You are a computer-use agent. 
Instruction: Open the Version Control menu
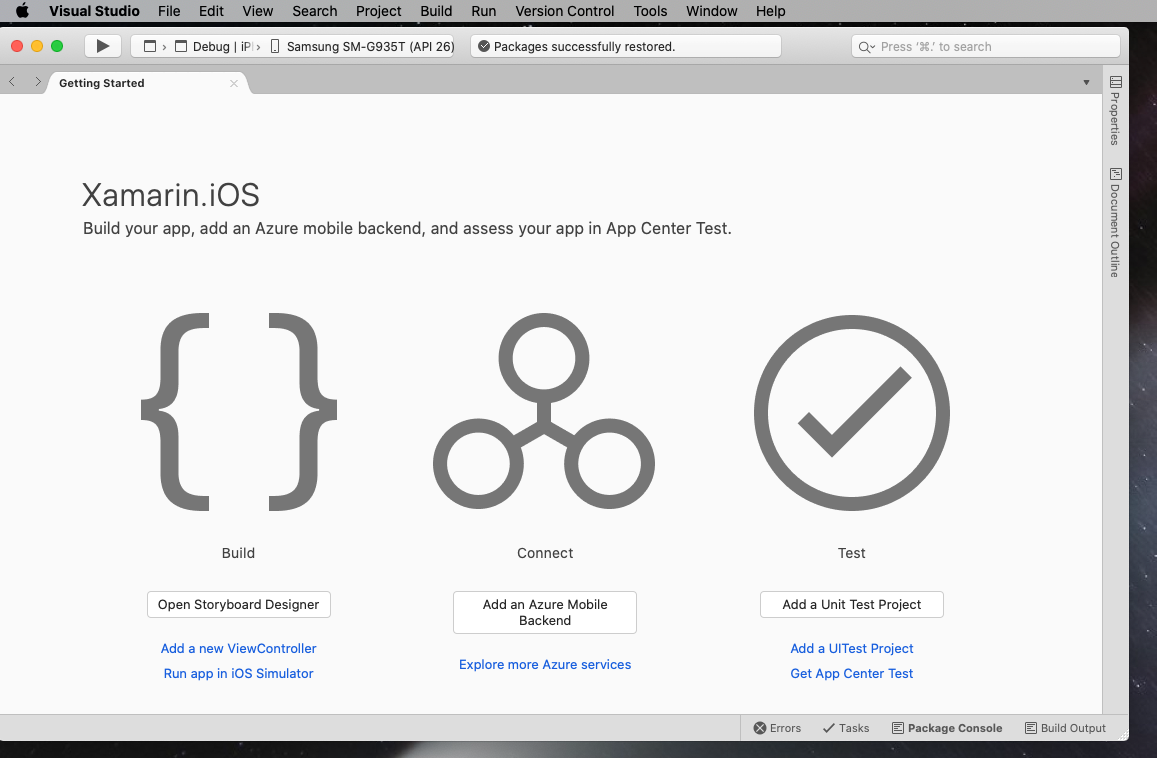click(564, 11)
